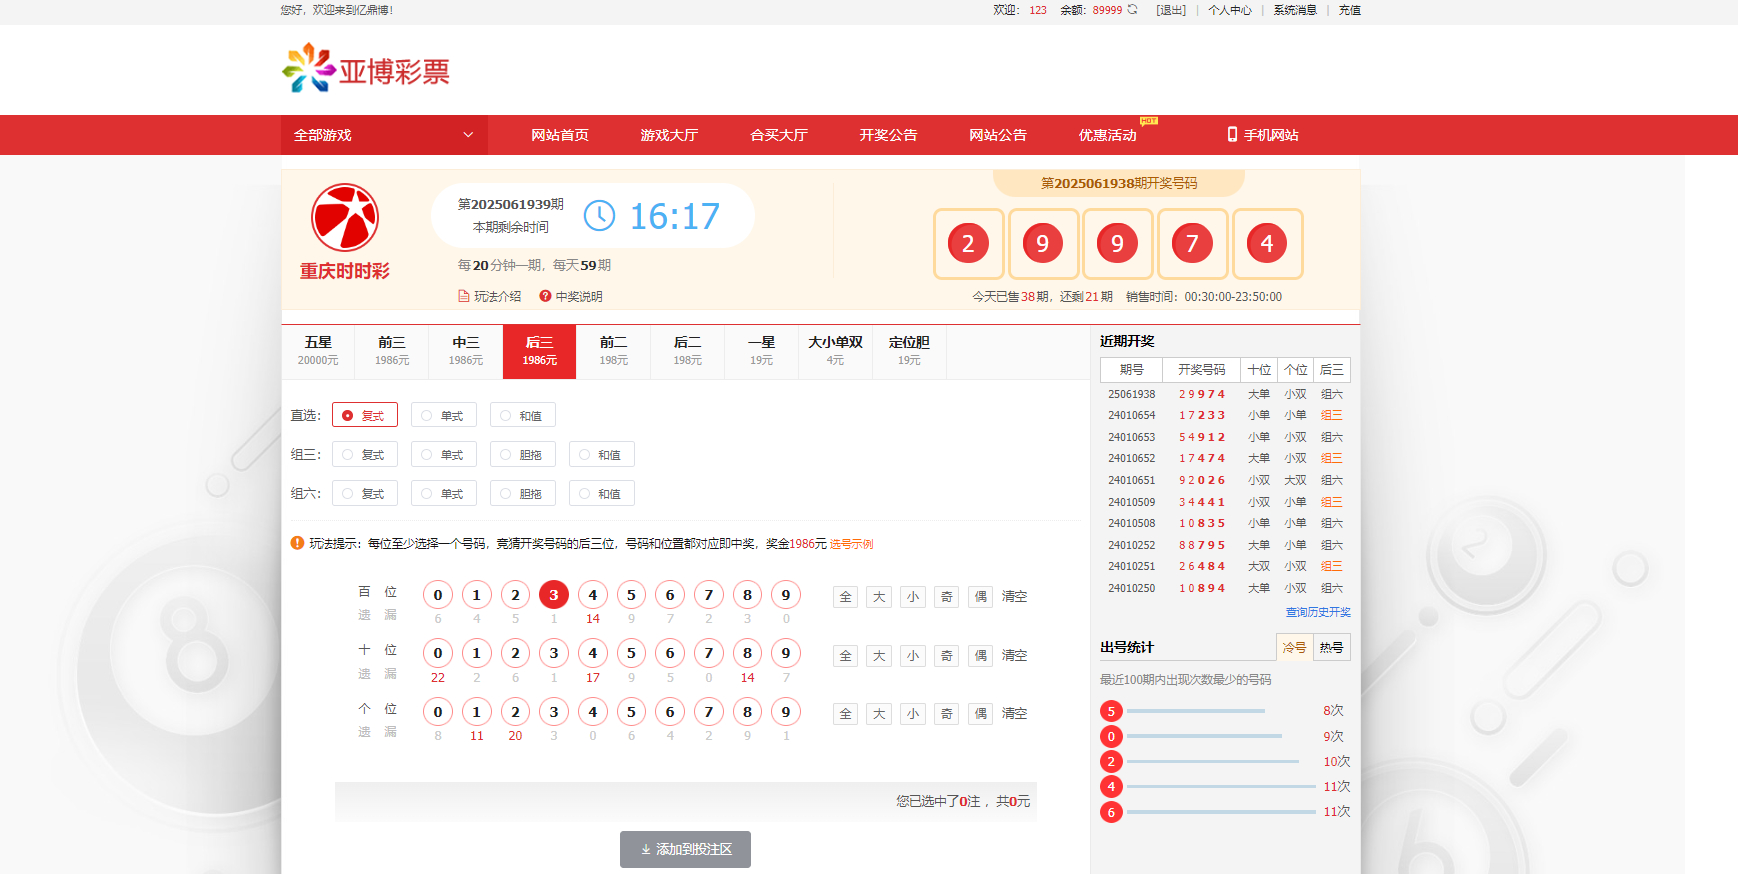Open 游戏大厅 in navigation bar

(669, 135)
